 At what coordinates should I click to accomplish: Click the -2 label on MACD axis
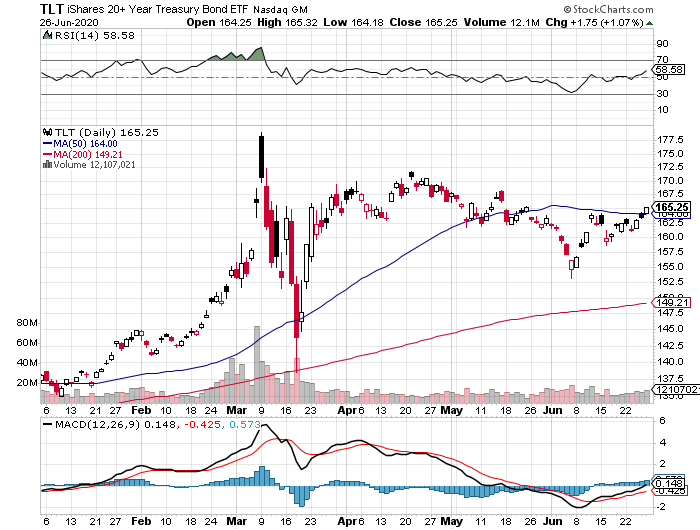tap(661, 507)
